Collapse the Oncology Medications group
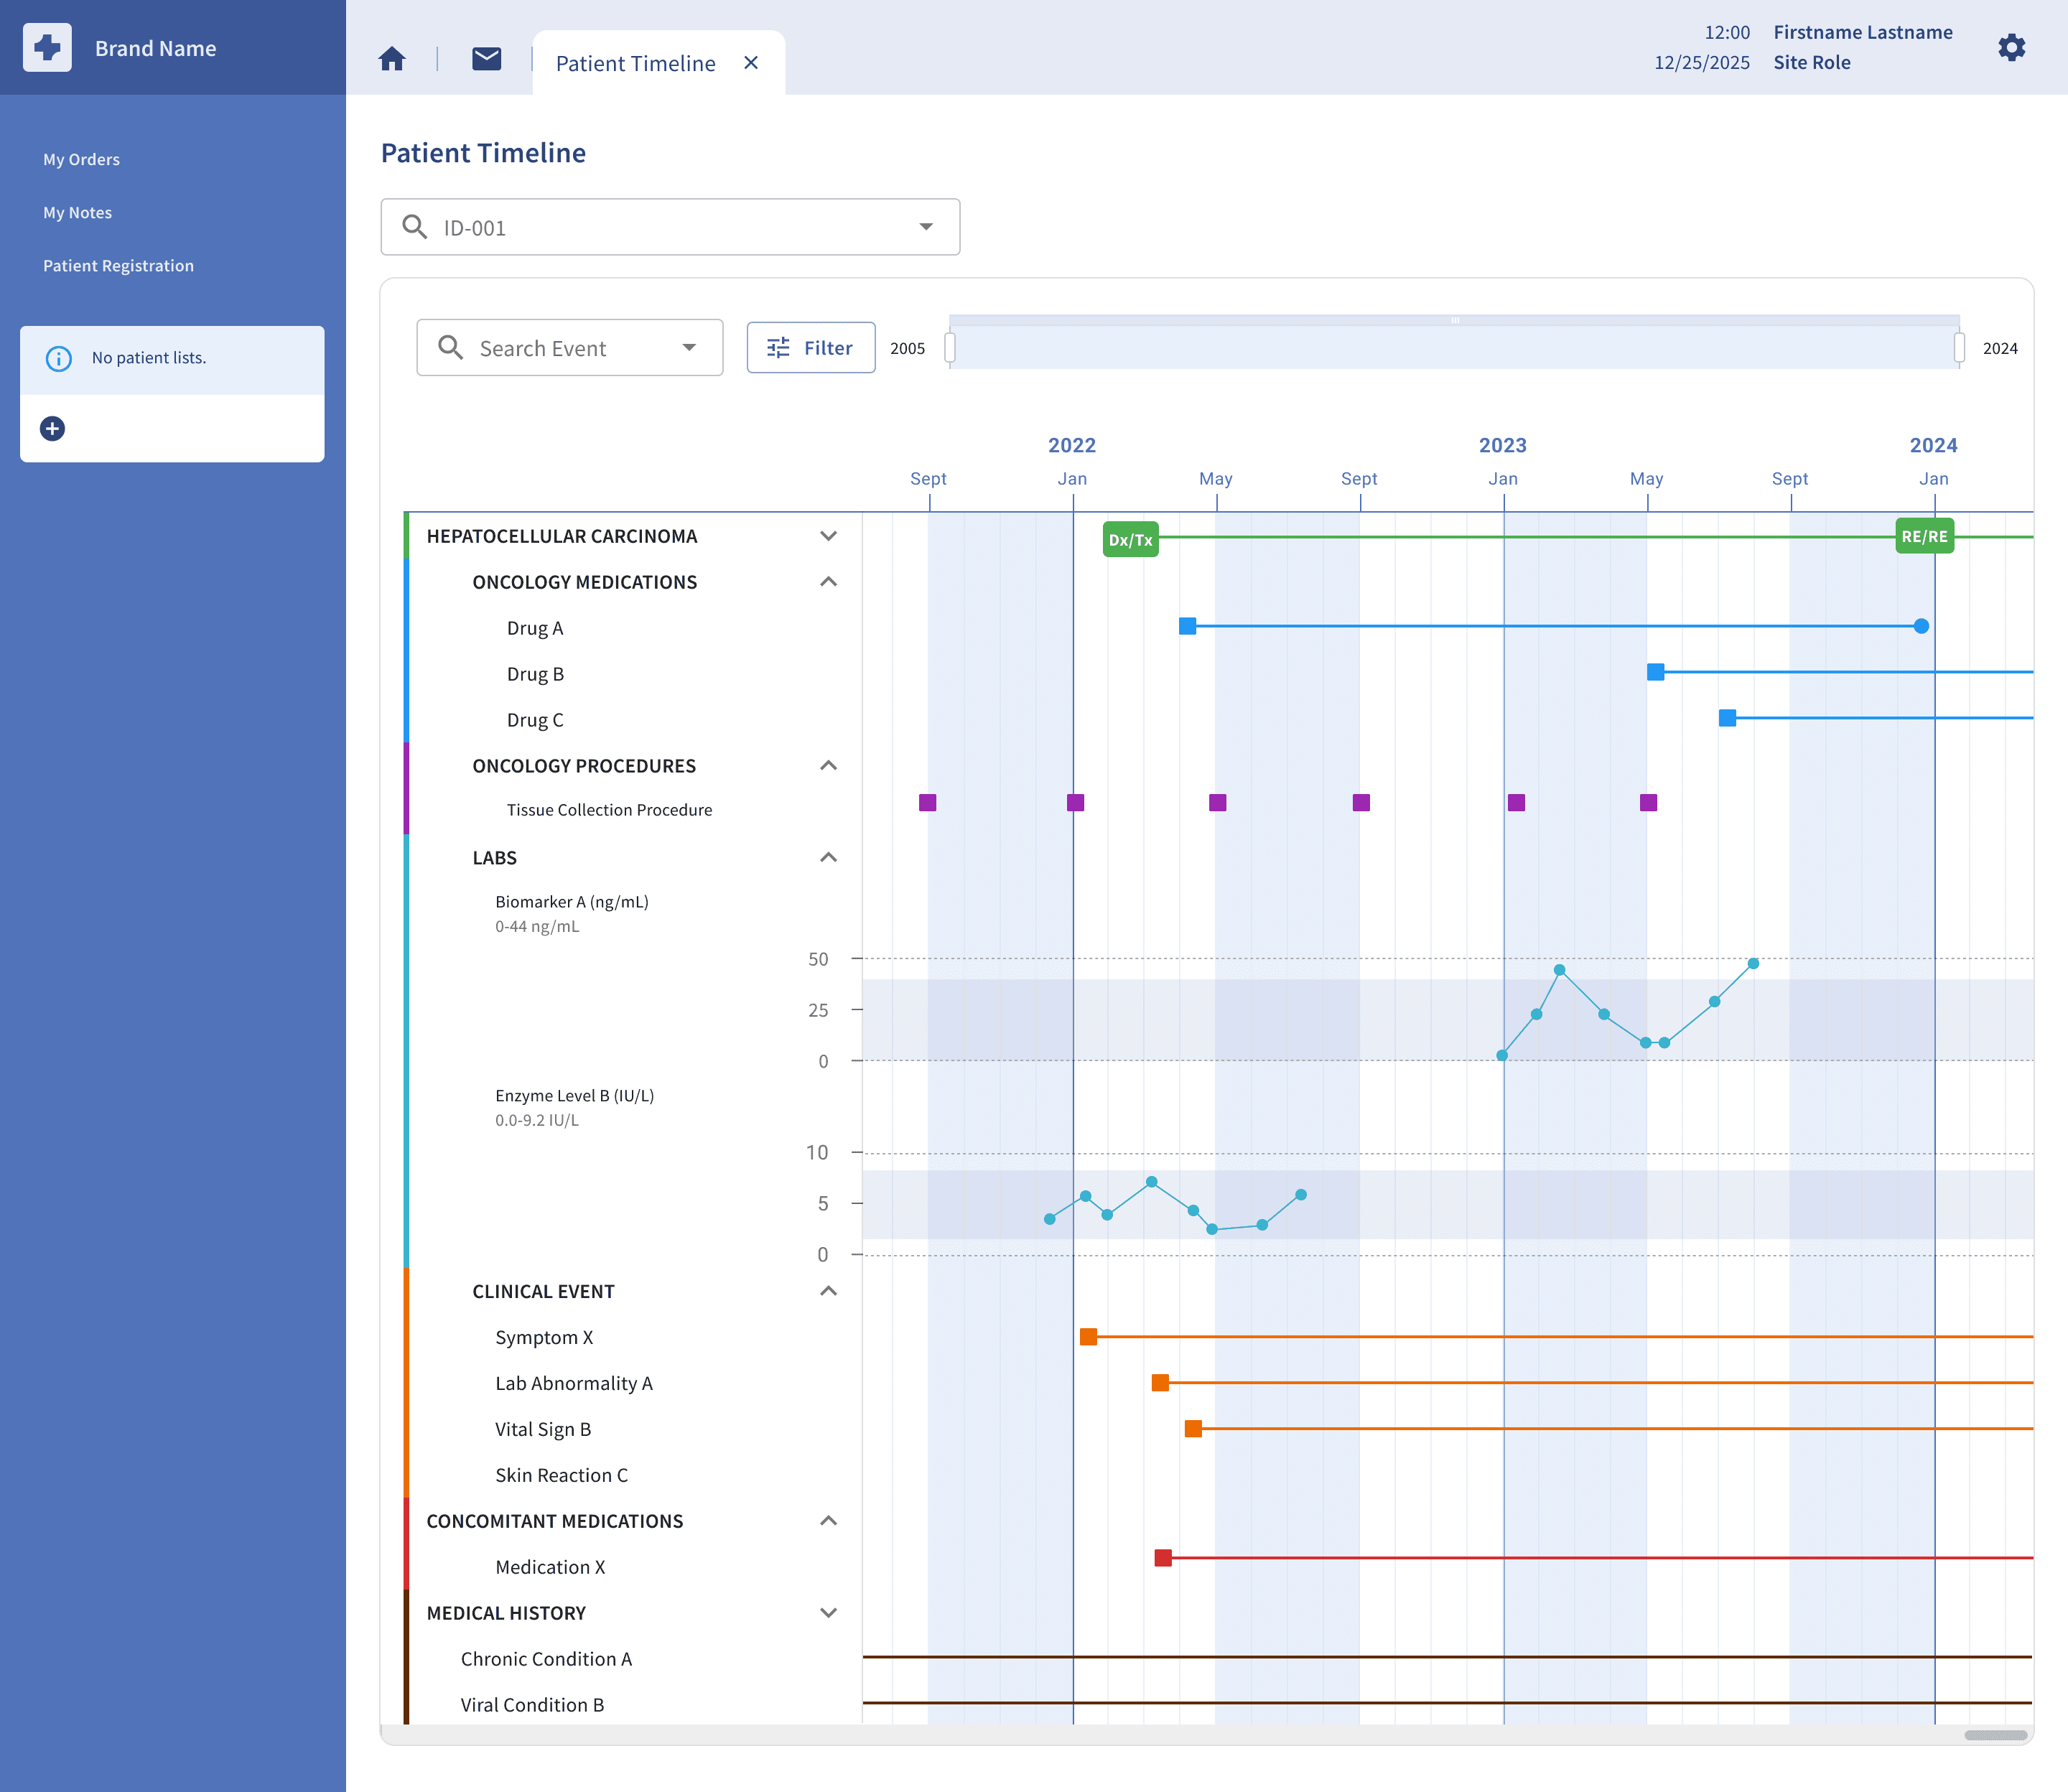 click(828, 582)
